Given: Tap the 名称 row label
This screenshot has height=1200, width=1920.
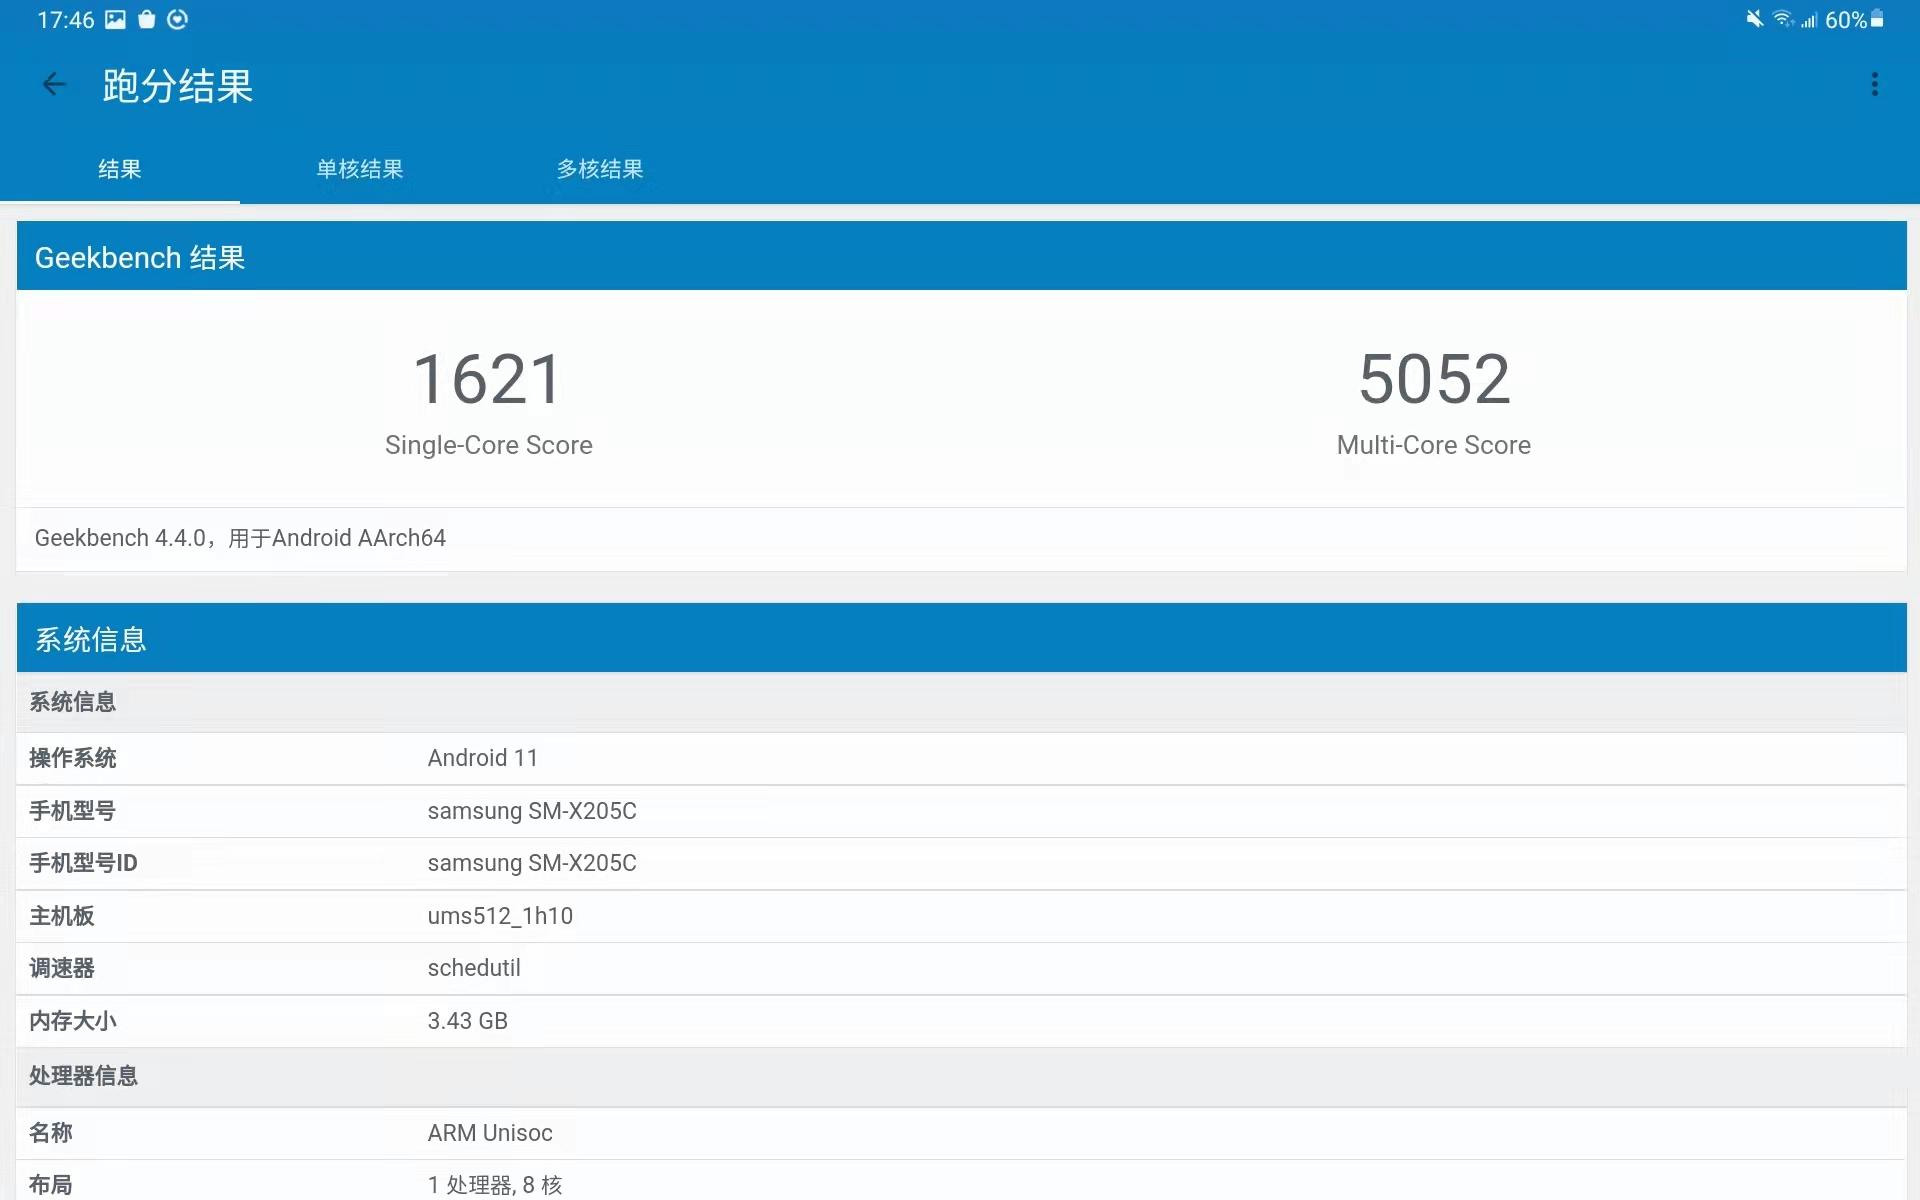Looking at the screenshot, I should click(x=51, y=1133).
